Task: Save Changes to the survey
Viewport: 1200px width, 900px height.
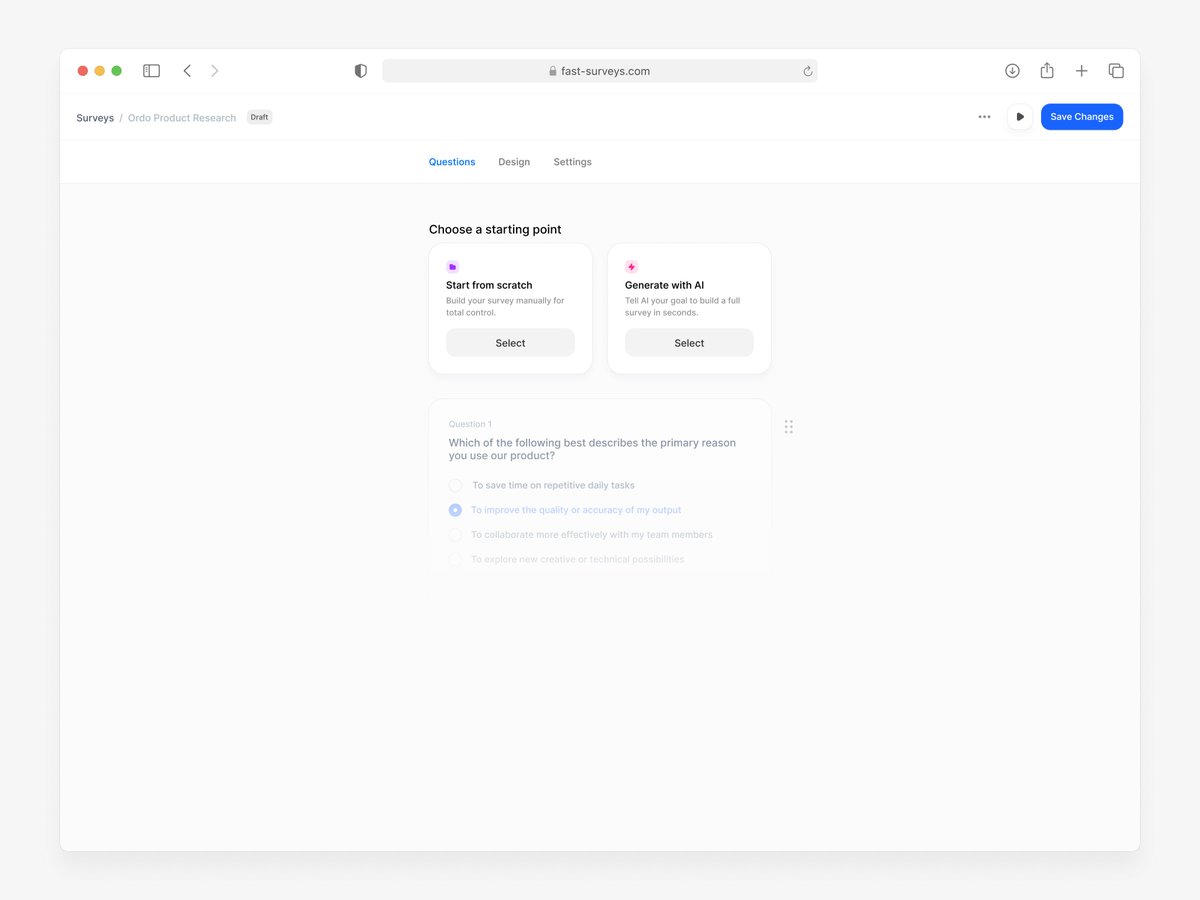Action: [1082, 117]
